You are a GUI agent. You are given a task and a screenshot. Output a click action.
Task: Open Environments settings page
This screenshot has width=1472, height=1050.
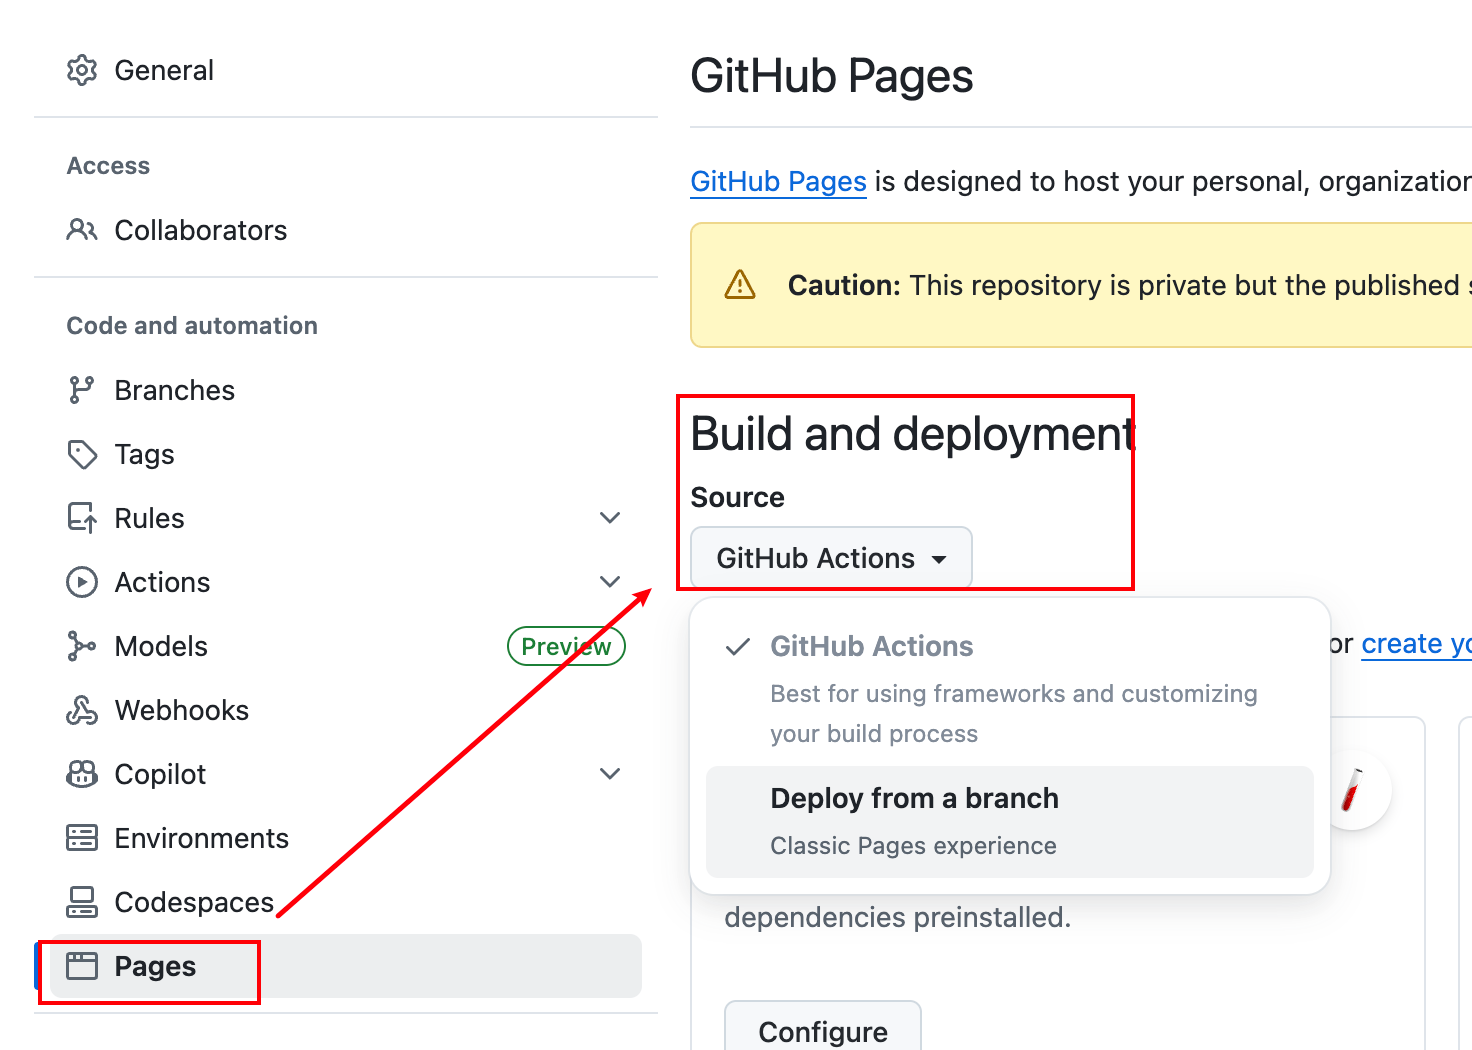346,838
